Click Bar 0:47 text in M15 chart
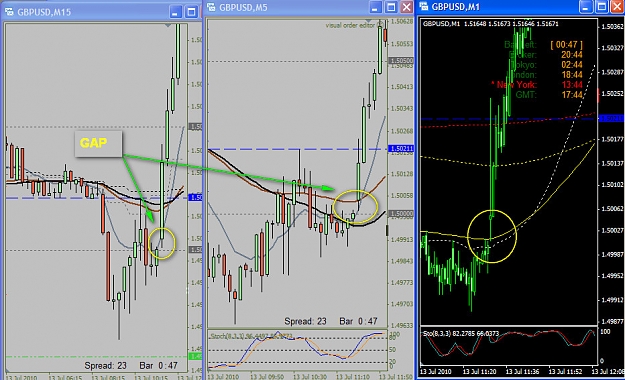Screen dimensions: 625x380 click(x=158, y=365)
